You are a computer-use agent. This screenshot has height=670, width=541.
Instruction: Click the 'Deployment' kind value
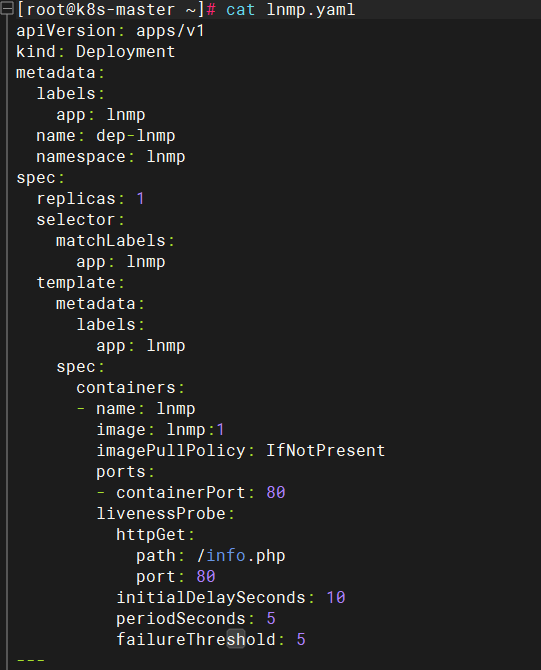pos(126,52)
